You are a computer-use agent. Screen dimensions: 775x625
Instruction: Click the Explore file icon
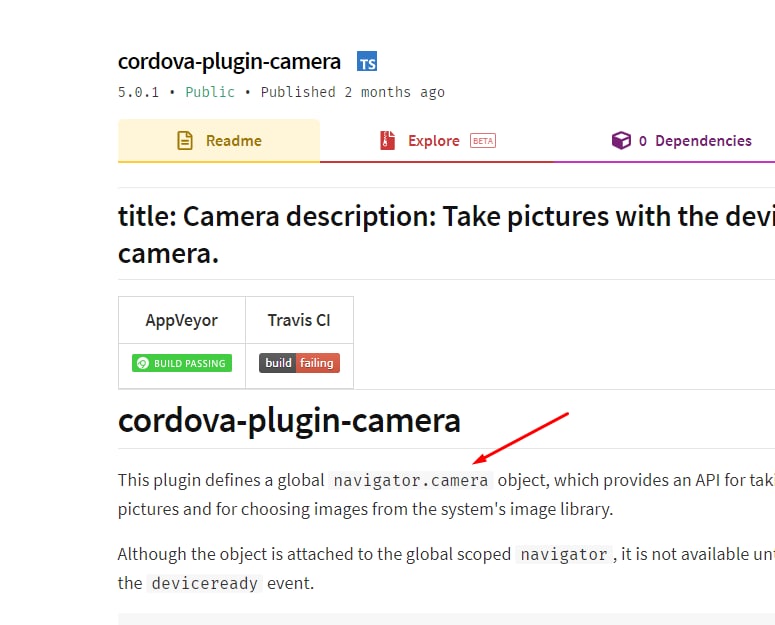(x=388, y=141)
